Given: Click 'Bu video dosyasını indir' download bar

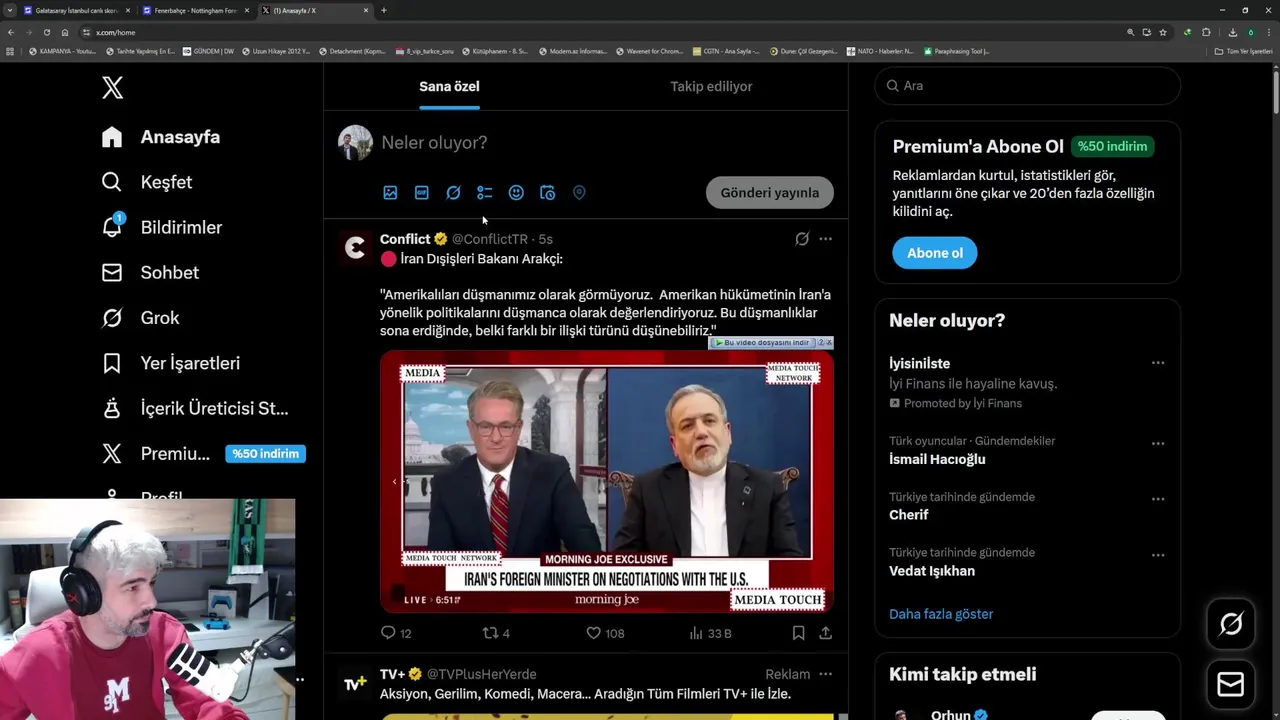Looking at the screenshot, I should pyautogui.click(x=765, y=343).
